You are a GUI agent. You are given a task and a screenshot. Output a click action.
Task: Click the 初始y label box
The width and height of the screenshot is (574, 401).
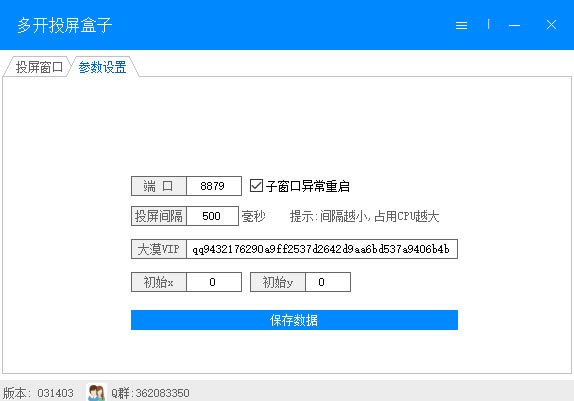(278, 282)
